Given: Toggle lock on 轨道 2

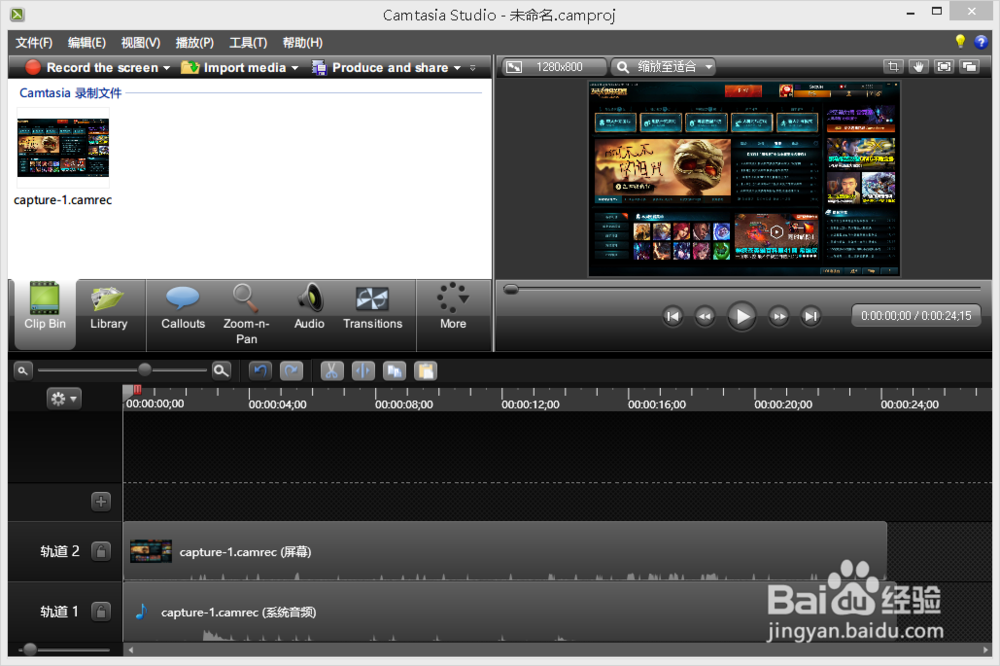Looking at the screenshot, I should pyautogui.click(x=101, y=551).
